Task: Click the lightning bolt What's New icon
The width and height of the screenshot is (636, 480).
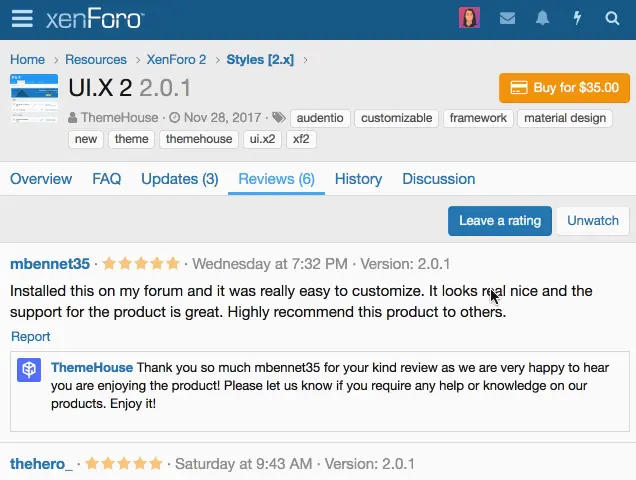Action: [x=577, y=18]
